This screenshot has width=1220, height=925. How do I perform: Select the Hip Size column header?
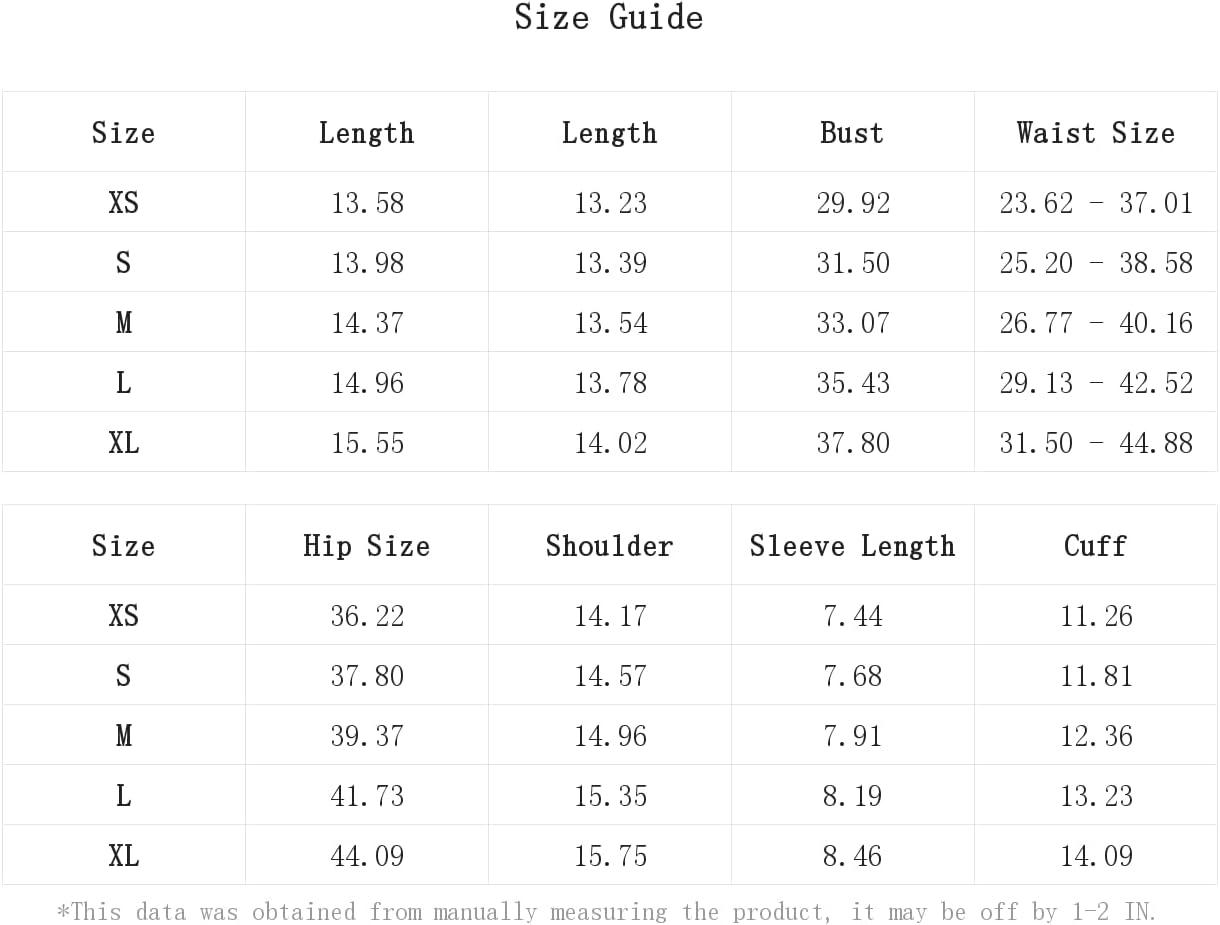coord(366,546)
